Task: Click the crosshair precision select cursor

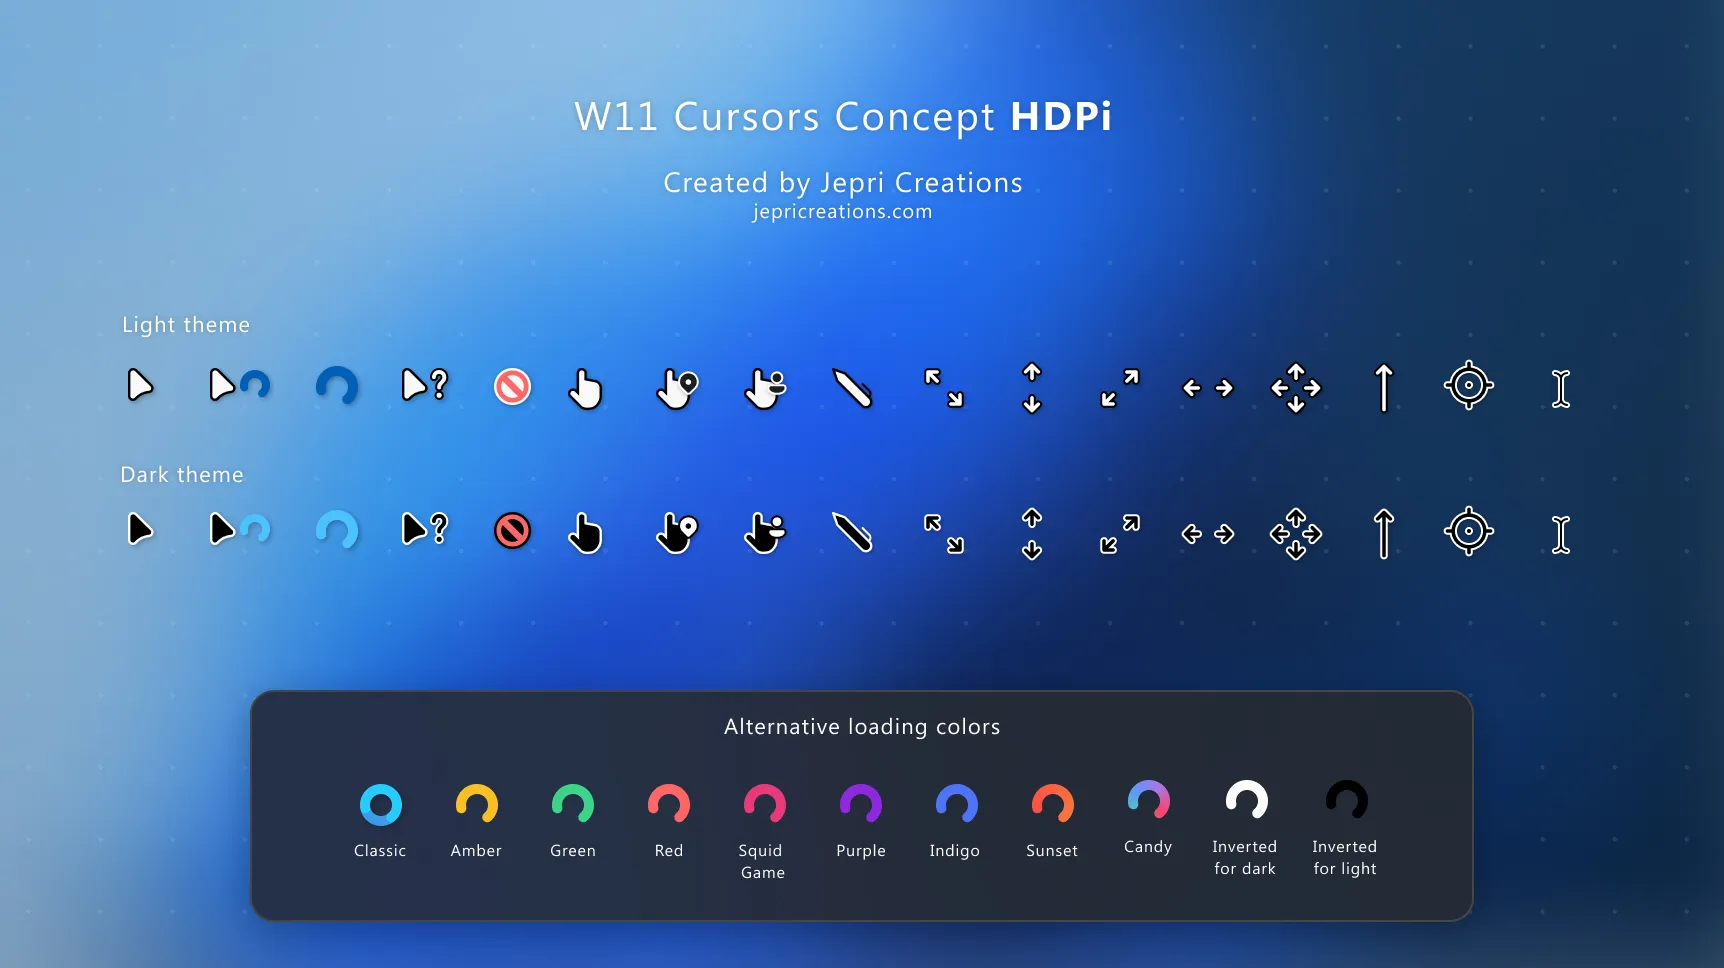Action: 1469,386
